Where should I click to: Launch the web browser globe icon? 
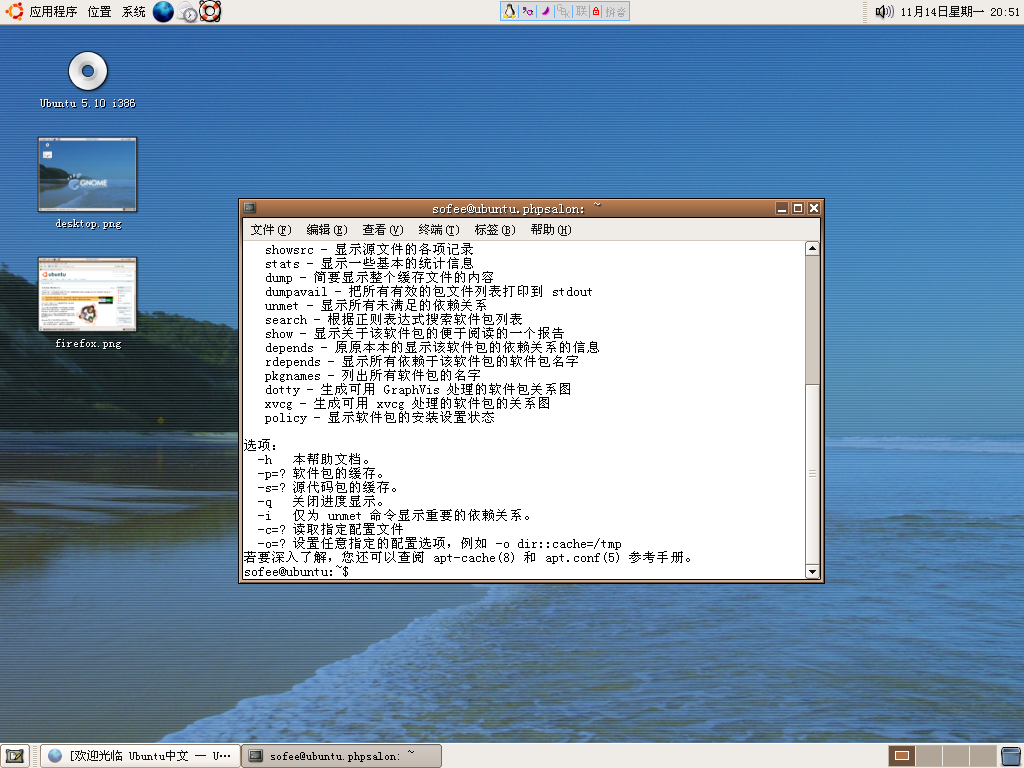[163, 12]
